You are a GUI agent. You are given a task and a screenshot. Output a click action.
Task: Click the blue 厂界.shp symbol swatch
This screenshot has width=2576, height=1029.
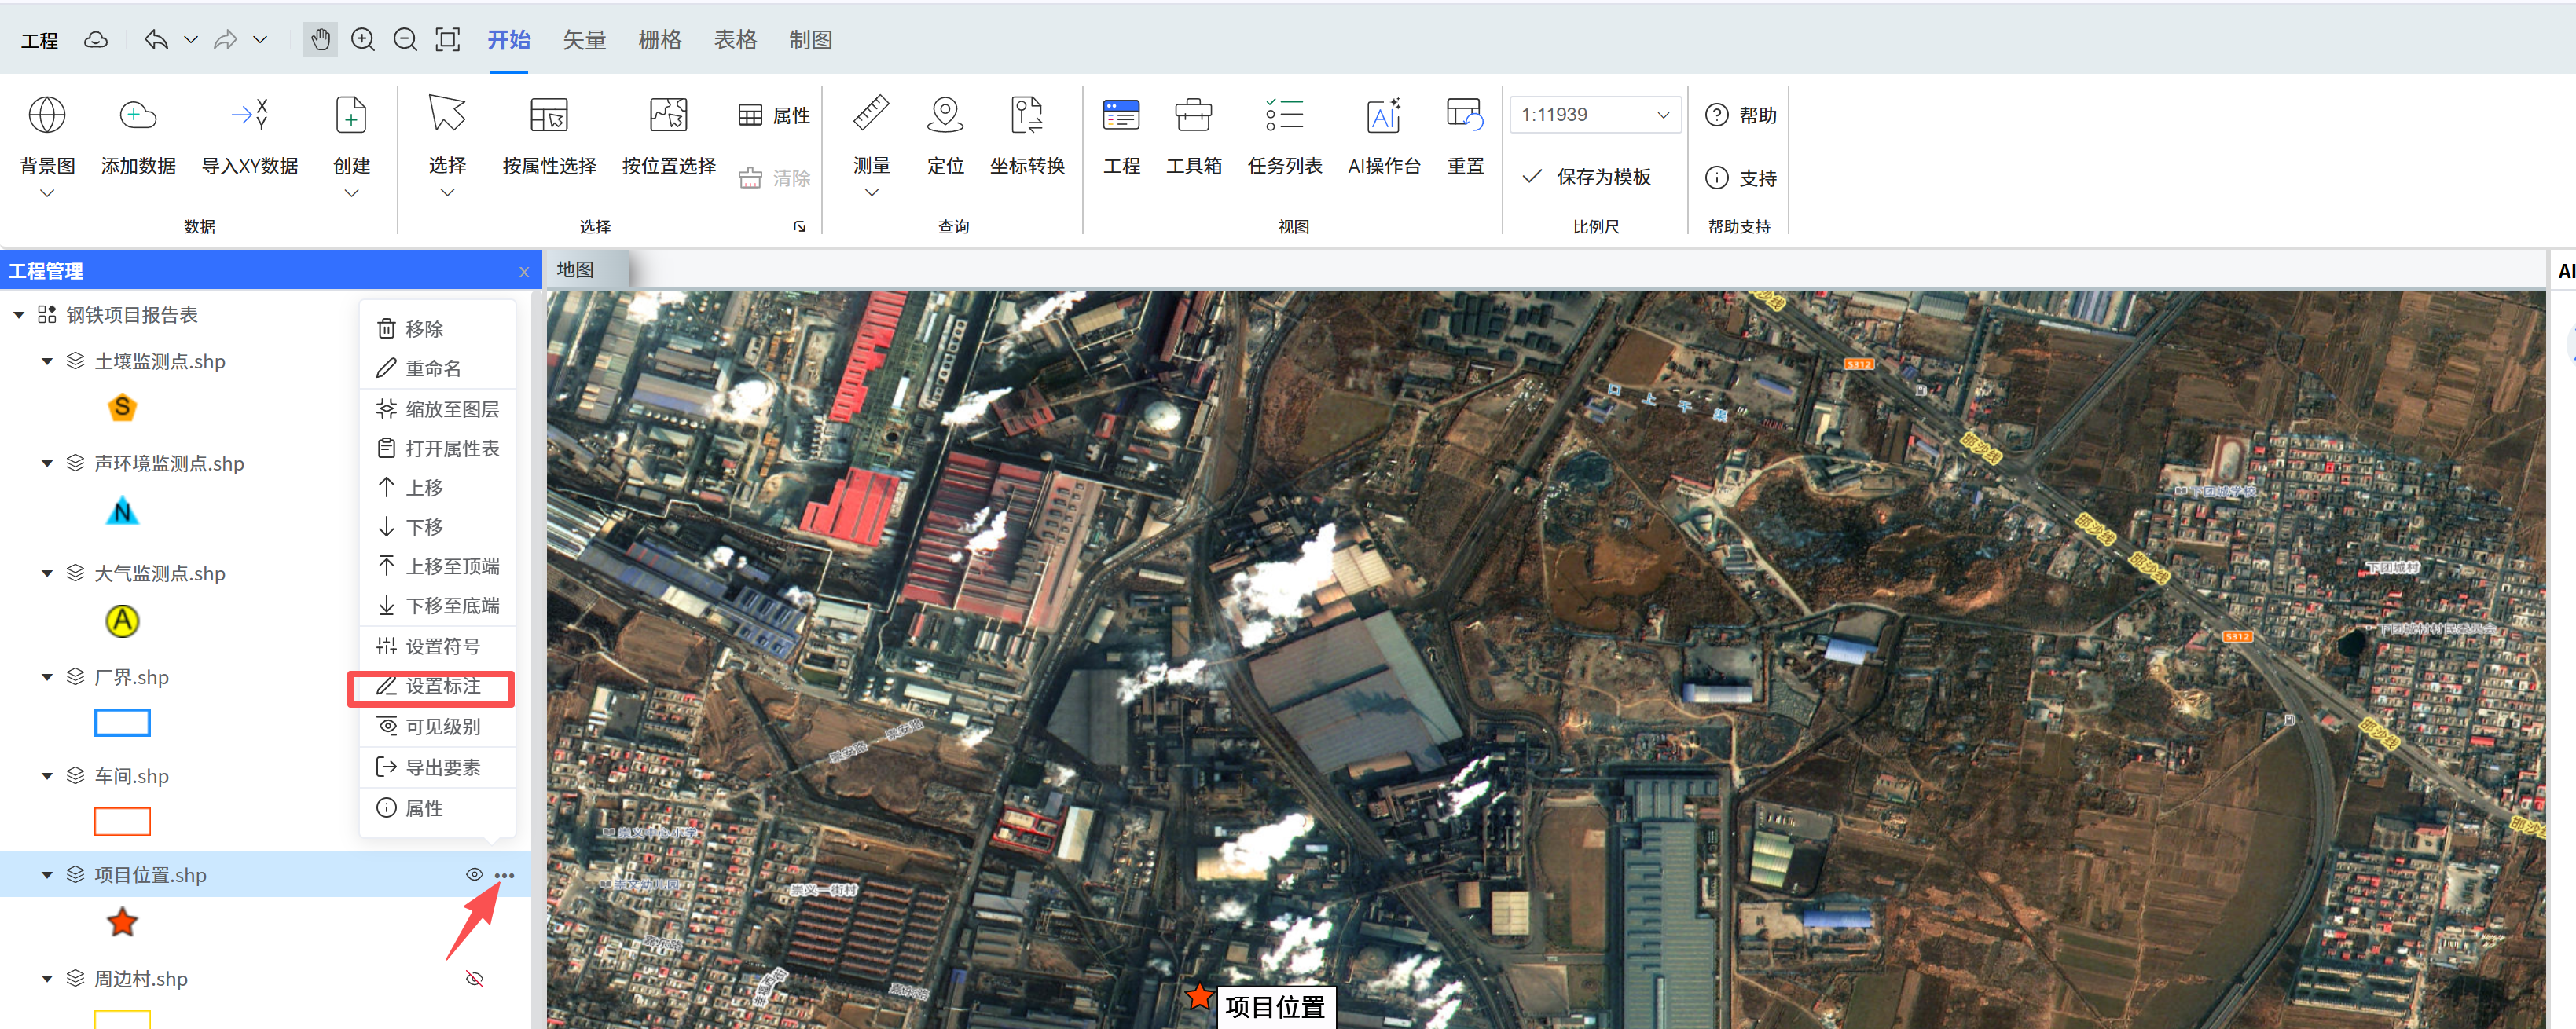pyautogui.click(x=122, y=723)
